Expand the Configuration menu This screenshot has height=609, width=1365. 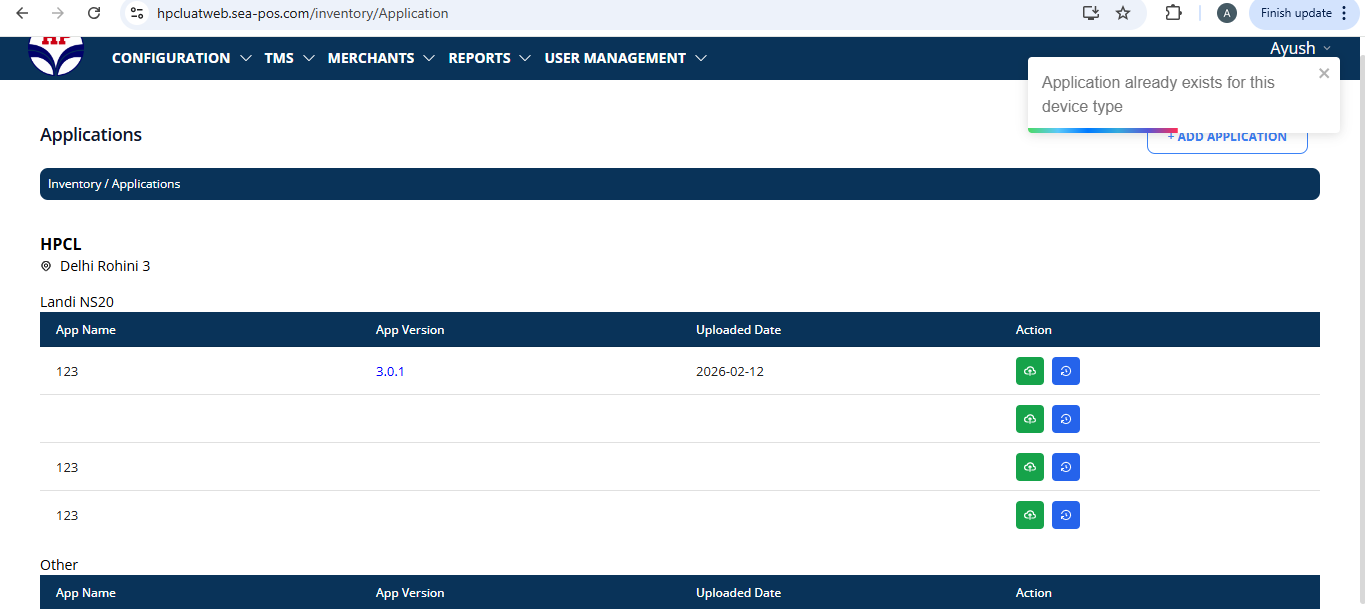coord(181,58)
